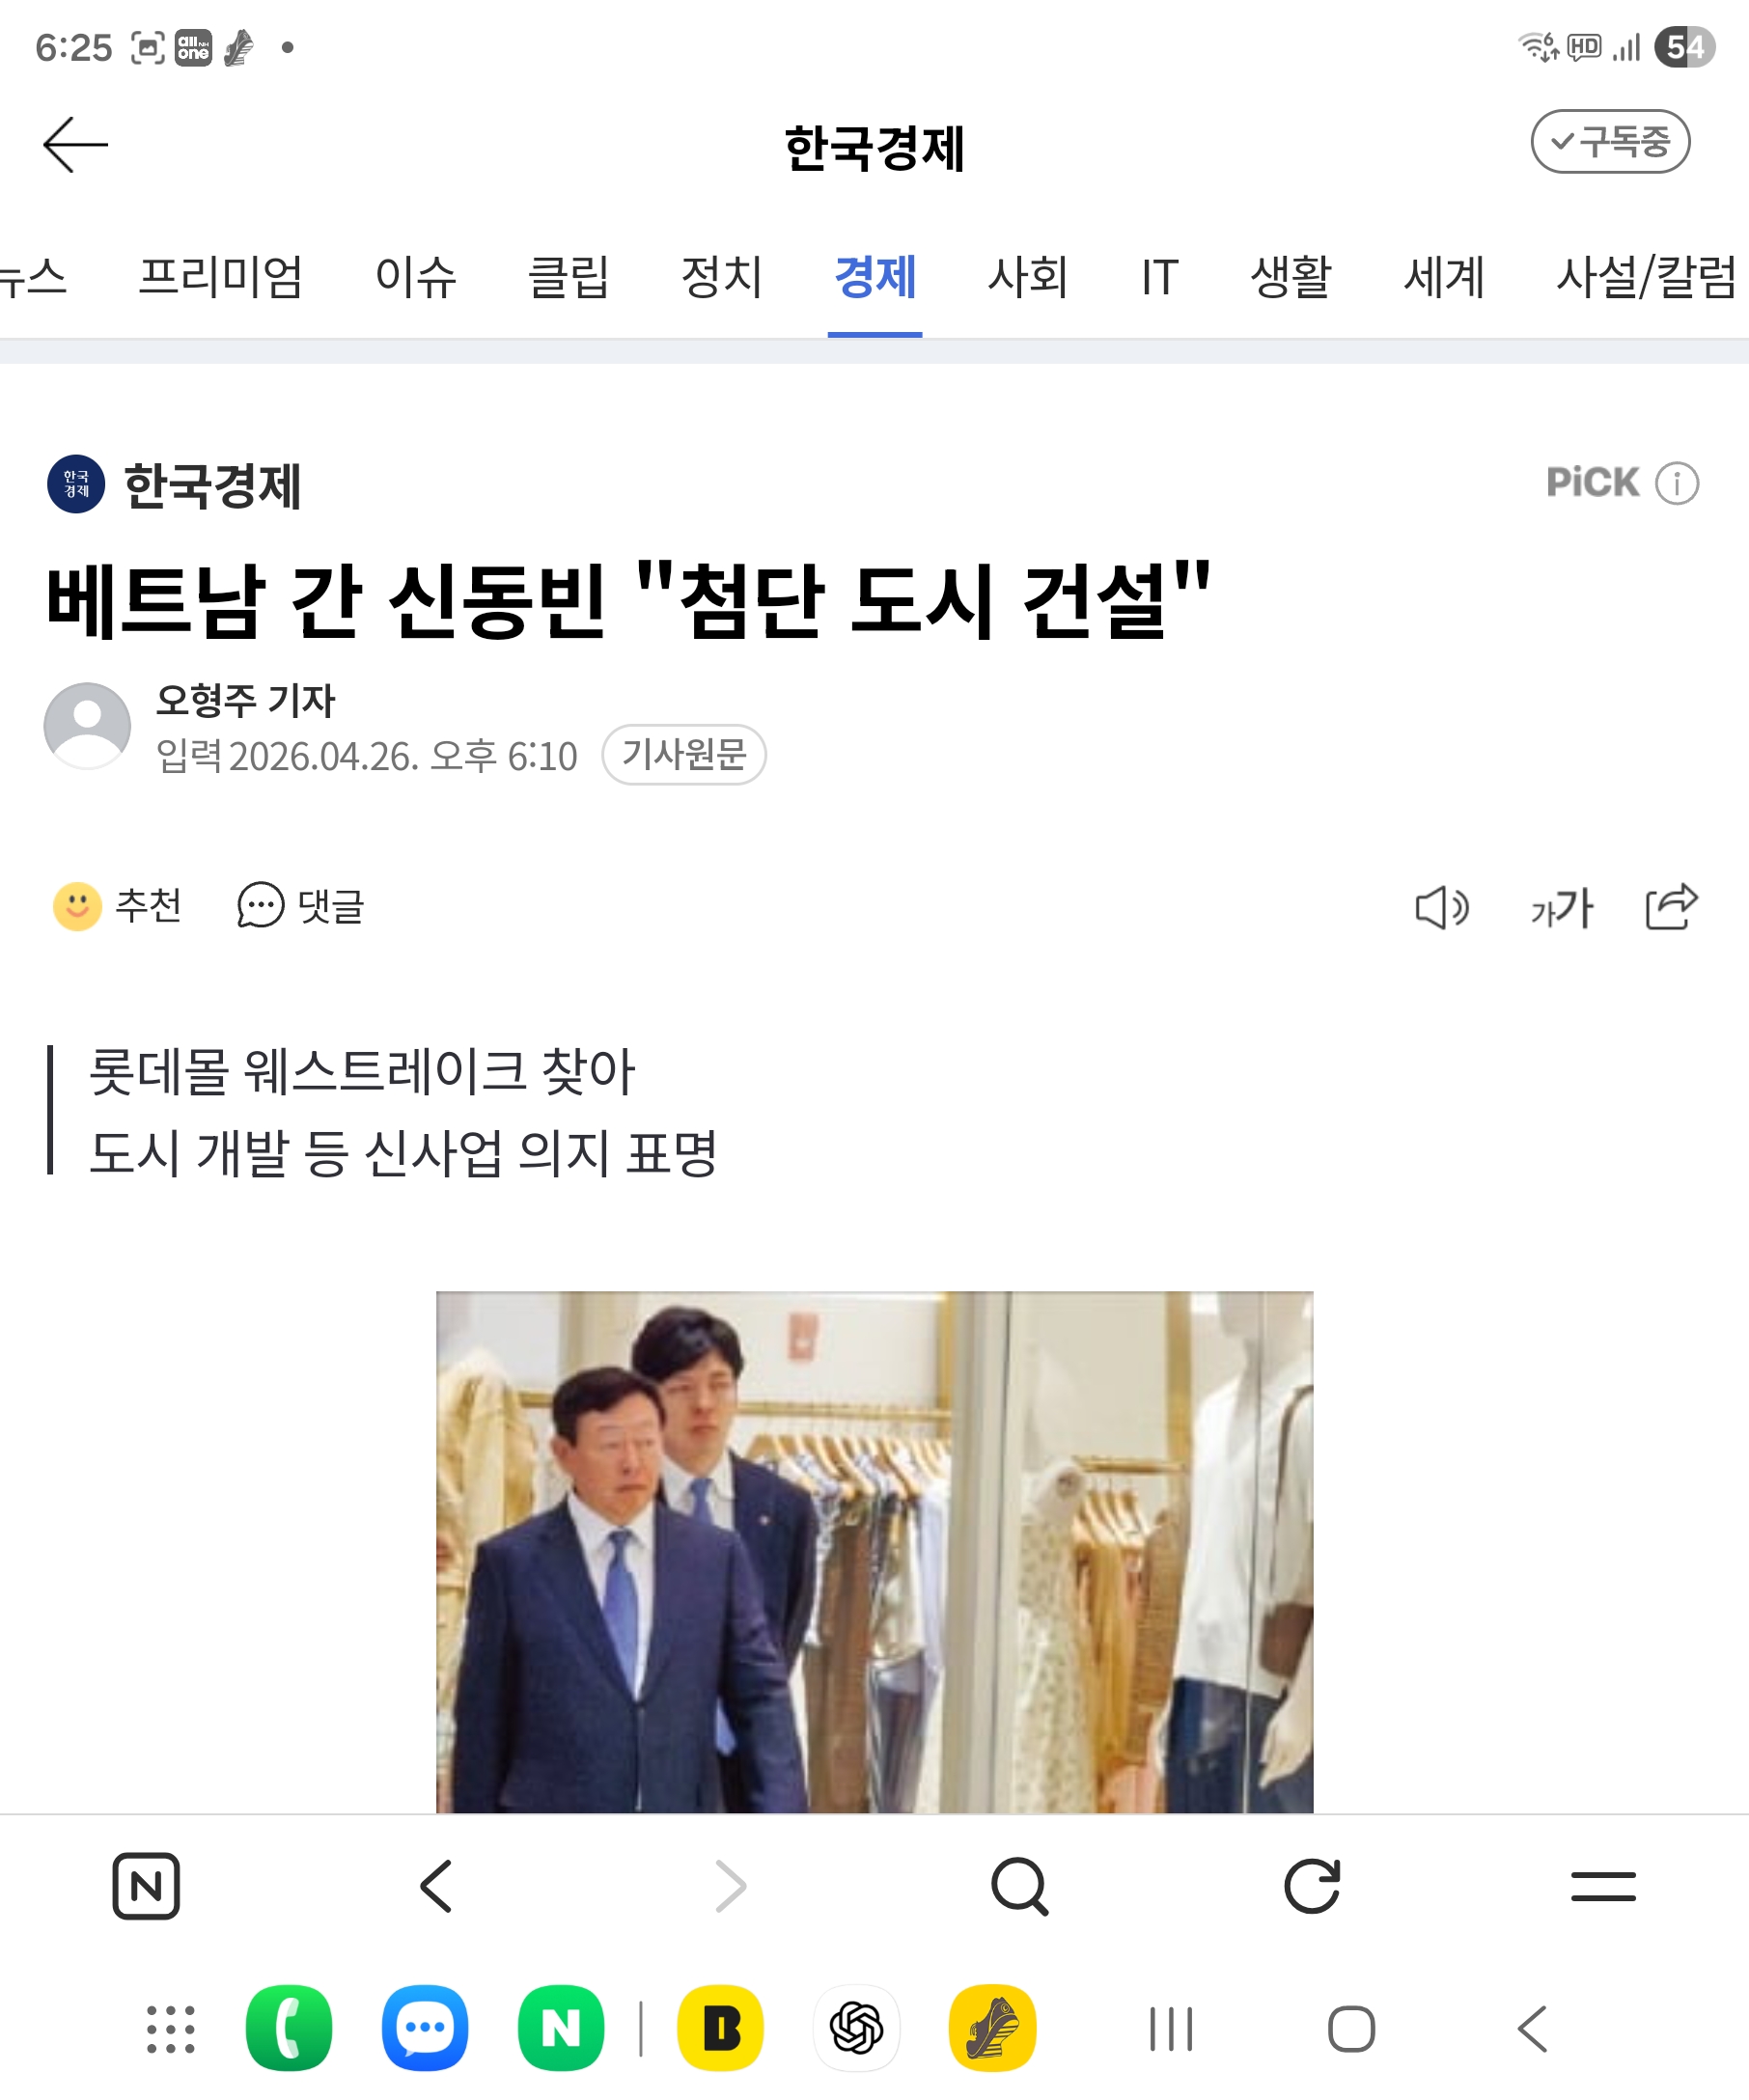Open the 가가 font size control
Viewport: 1749px width, 2100px height.
[x=1561, y=908]
